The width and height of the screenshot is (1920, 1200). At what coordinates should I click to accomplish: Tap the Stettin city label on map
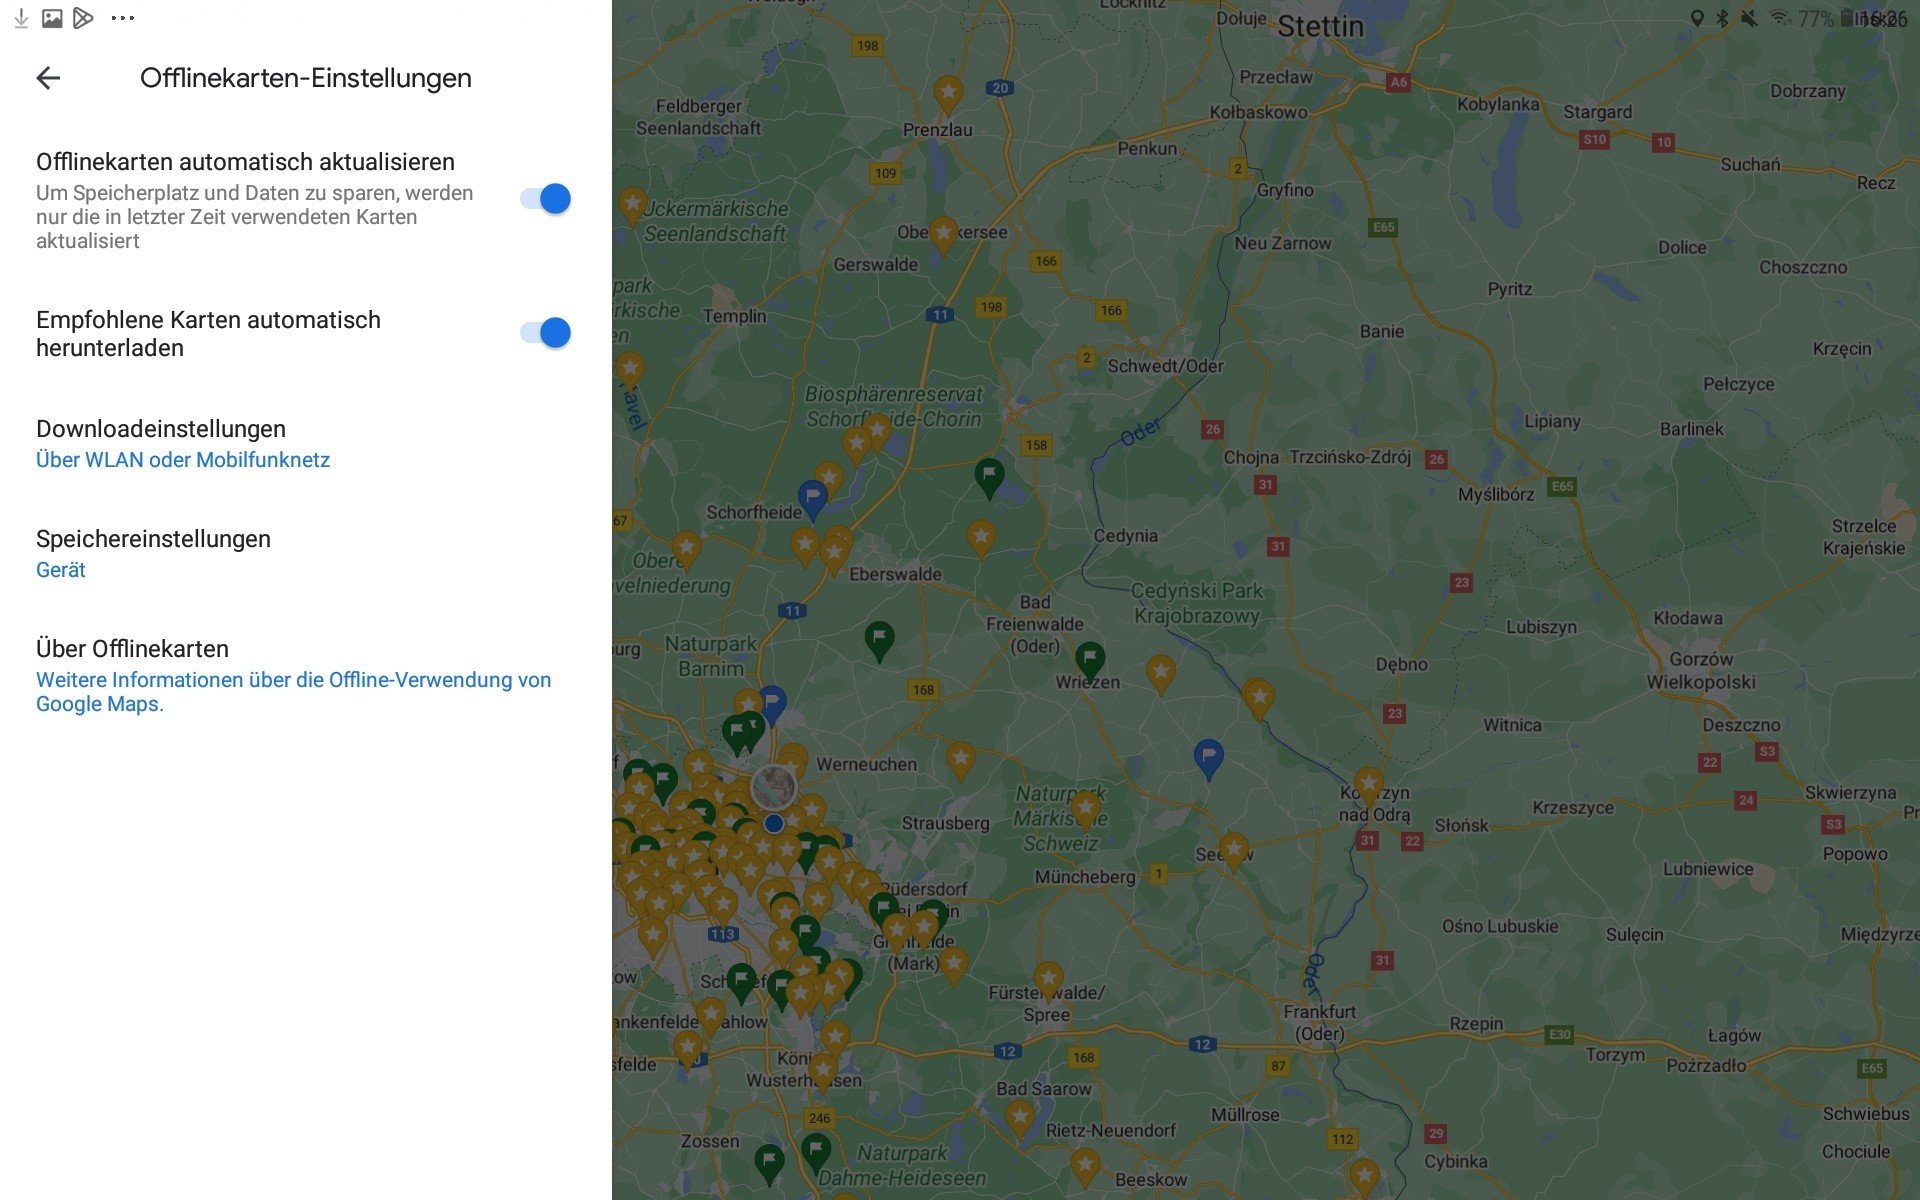pyautogui.click(x=1320, y=27)
